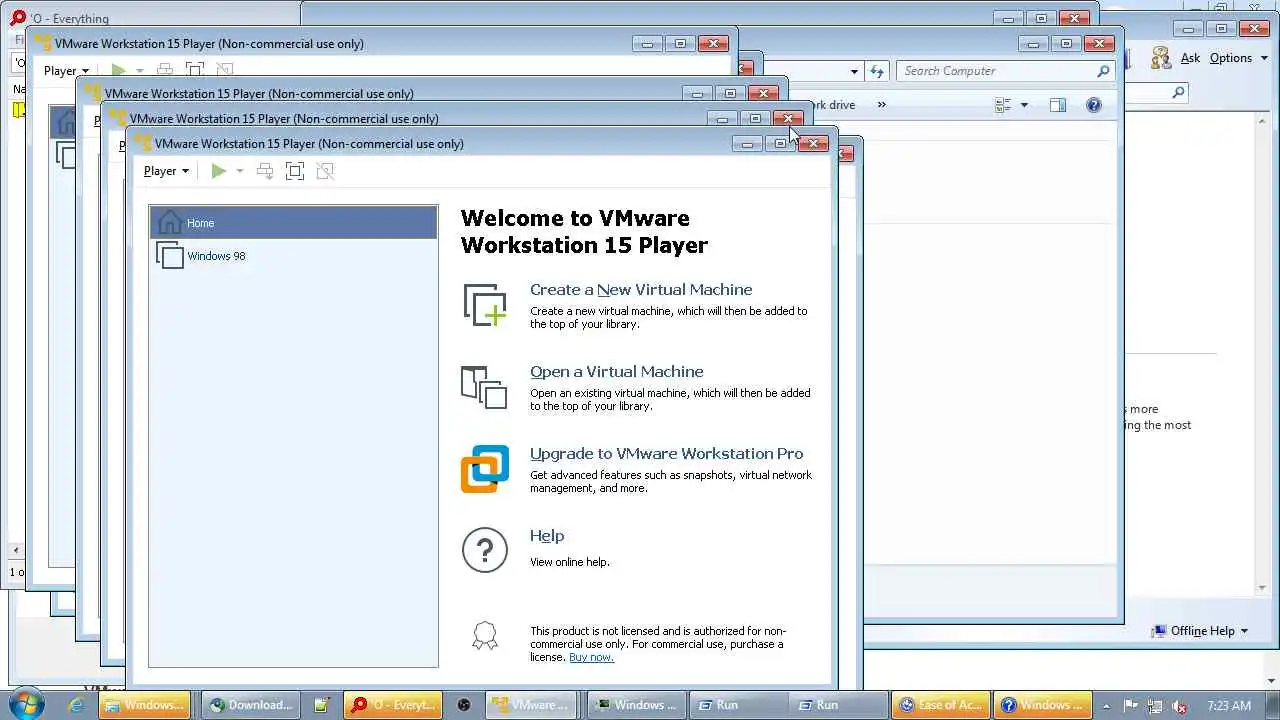The image size is (1280, 720).
Task: Click the license ribbon icon near Buy now
Action: (485, 636)
